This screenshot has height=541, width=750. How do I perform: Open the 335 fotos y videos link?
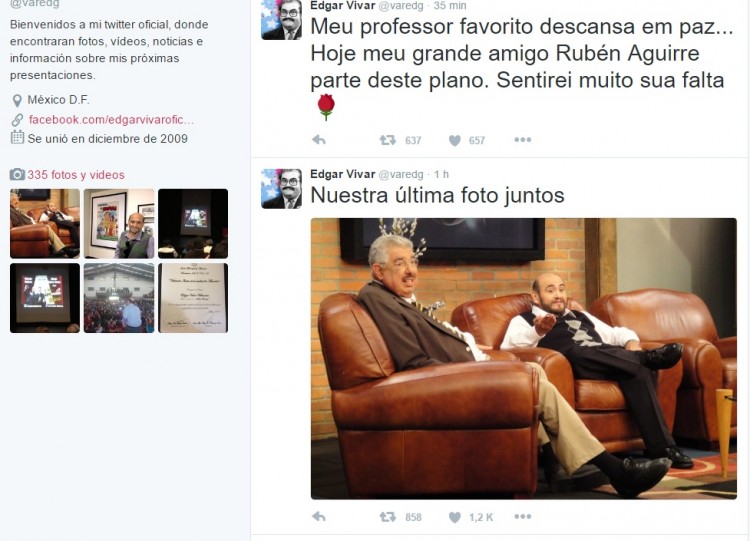pos(76,175)
